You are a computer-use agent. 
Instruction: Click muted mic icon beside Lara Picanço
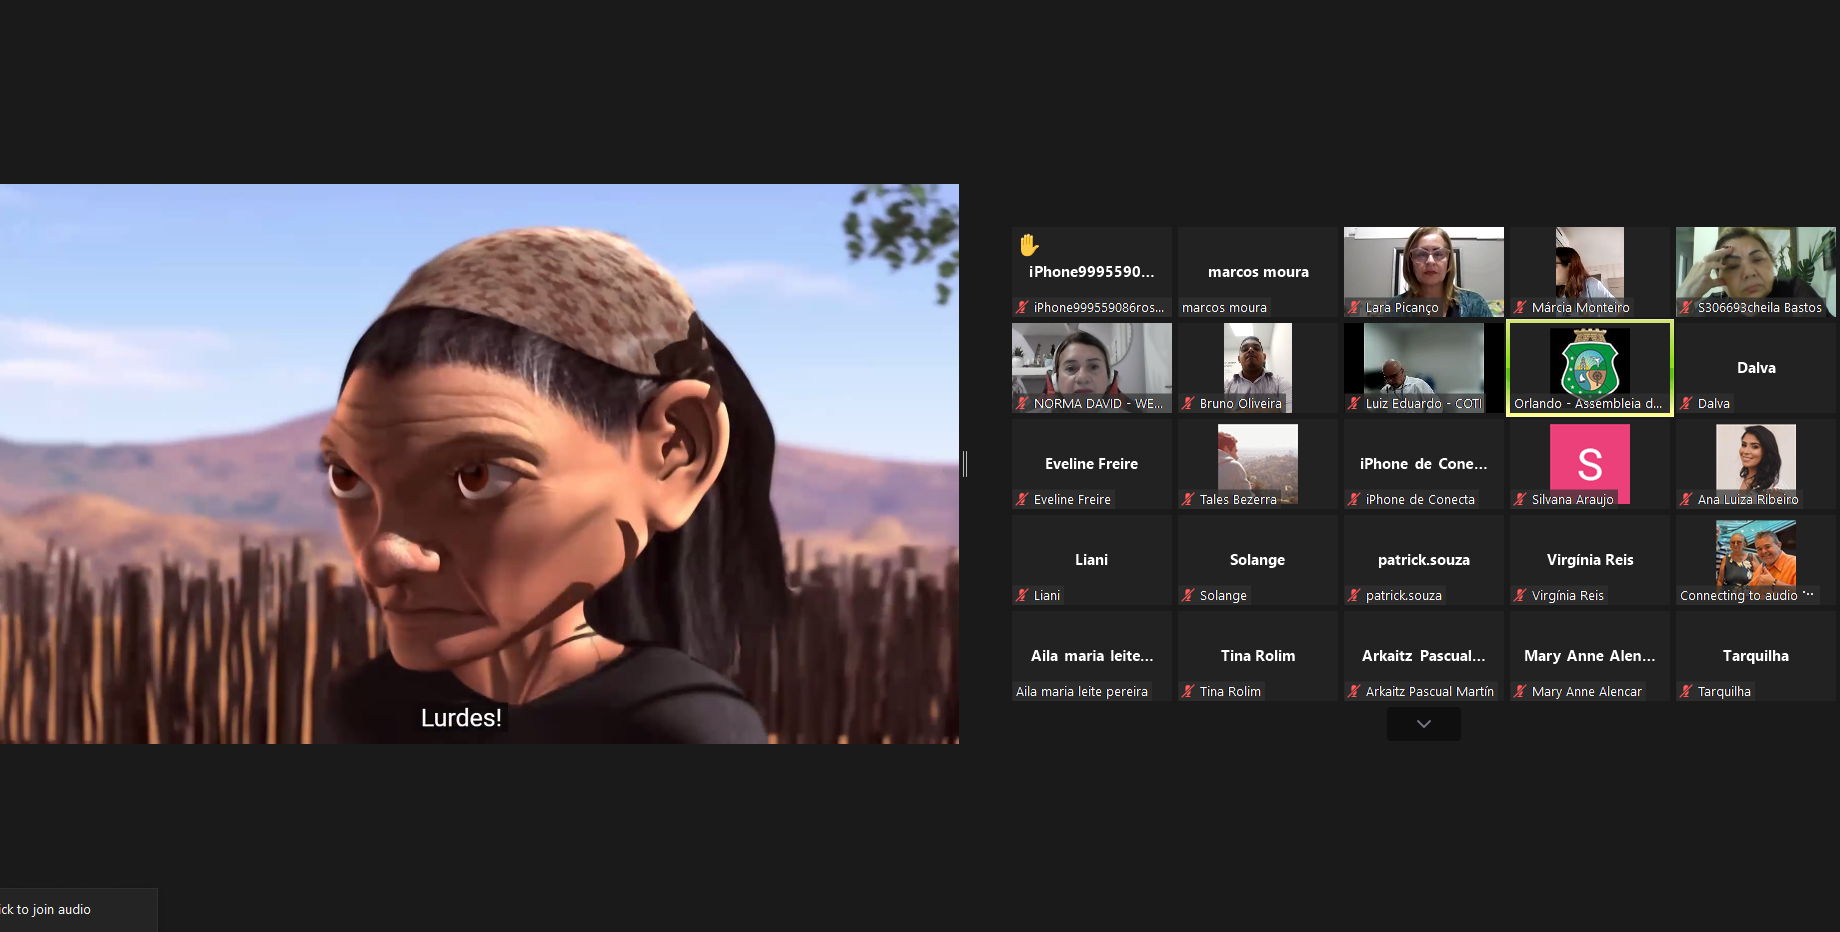point(1354,308)
